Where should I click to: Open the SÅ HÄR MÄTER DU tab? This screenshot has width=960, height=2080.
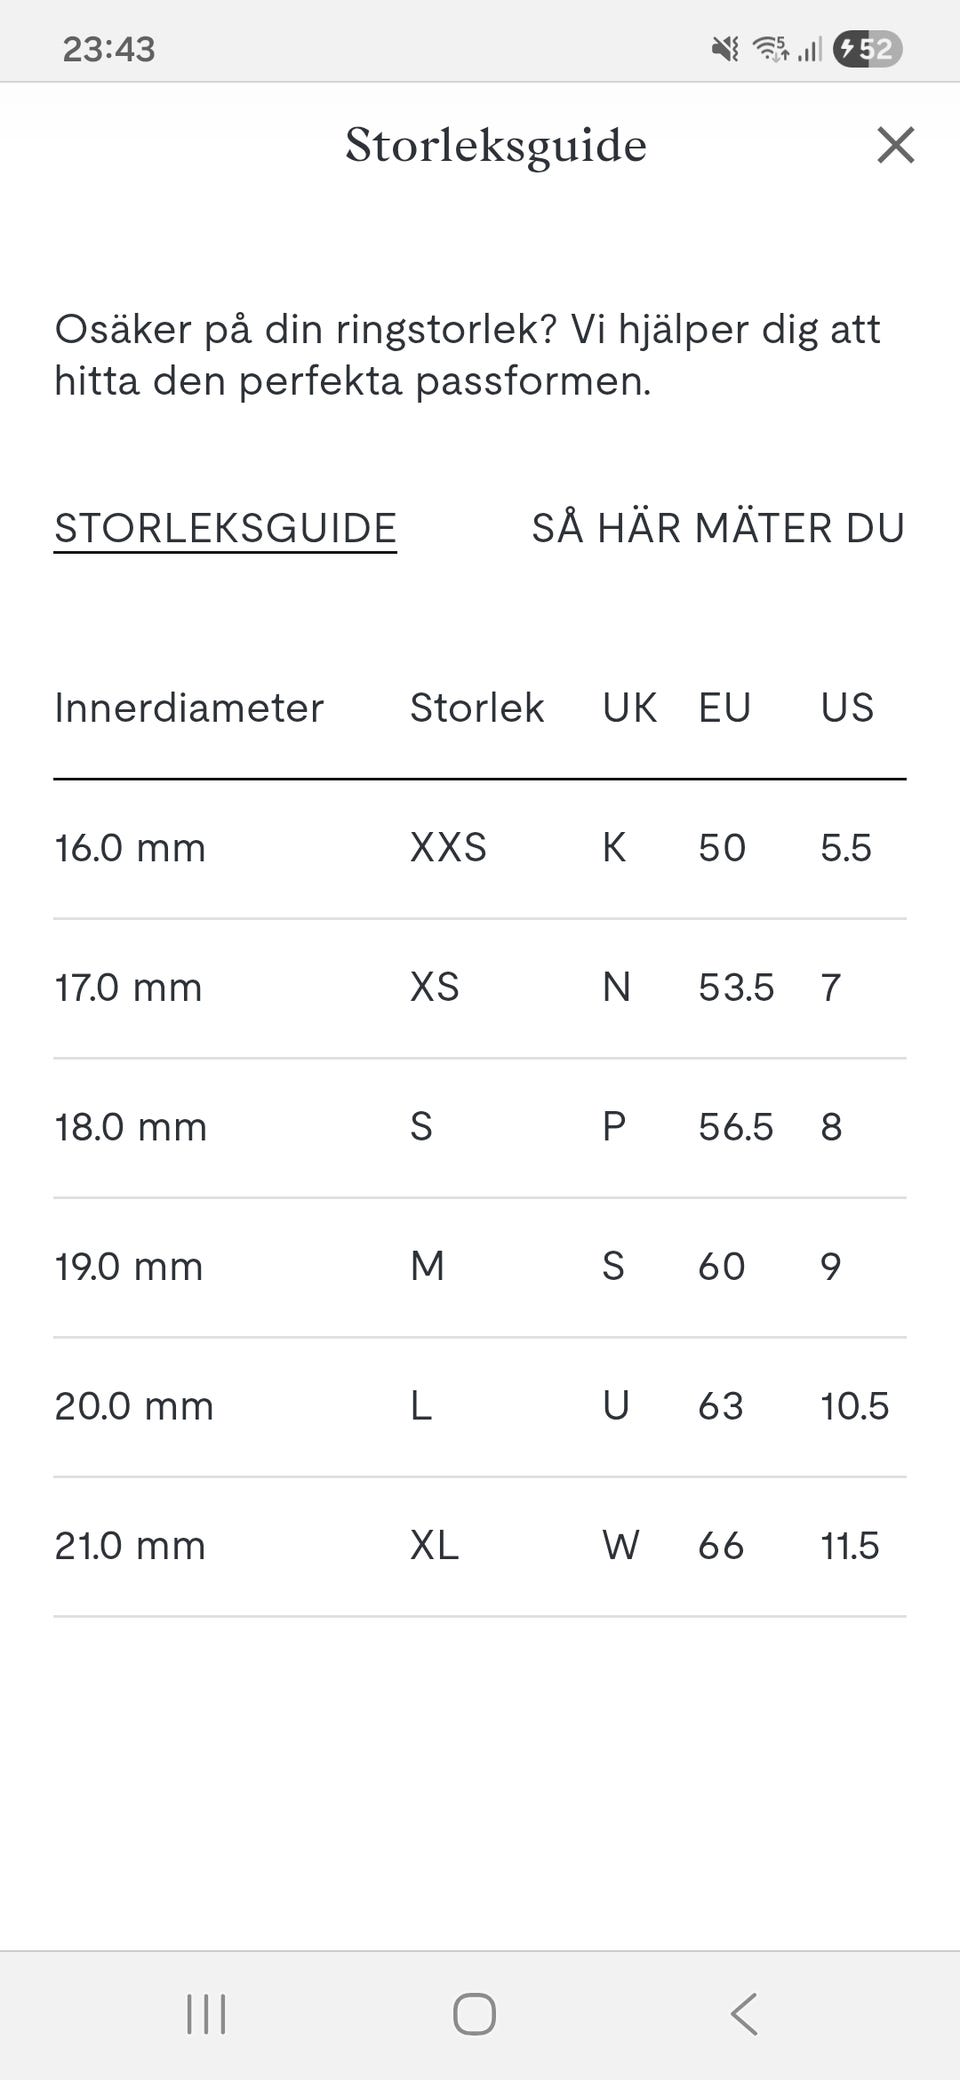[718, 528]
